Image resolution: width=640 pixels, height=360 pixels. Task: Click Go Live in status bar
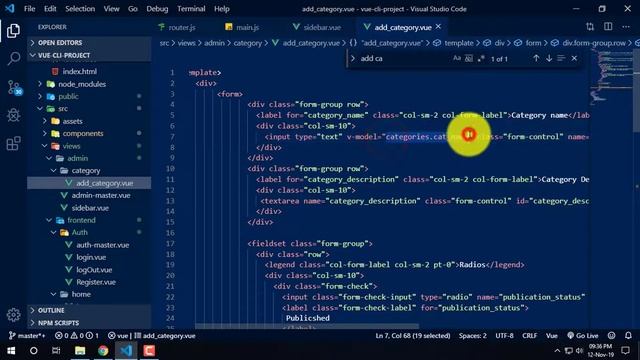point(582,336)
